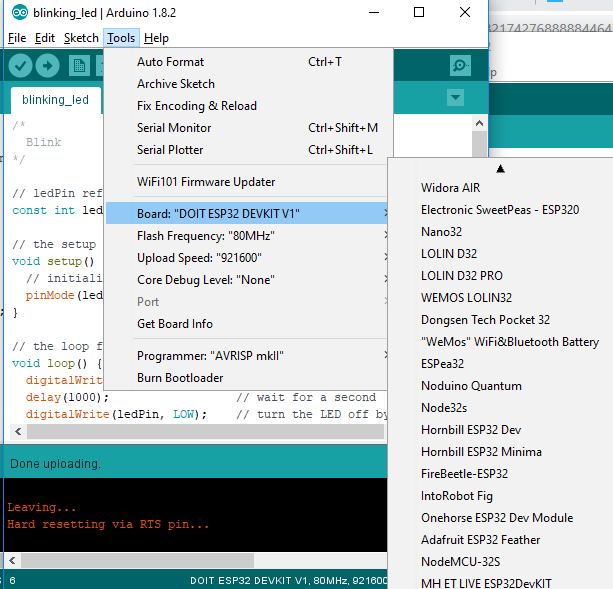Open the Sketch menu

[x=81, y=38]
